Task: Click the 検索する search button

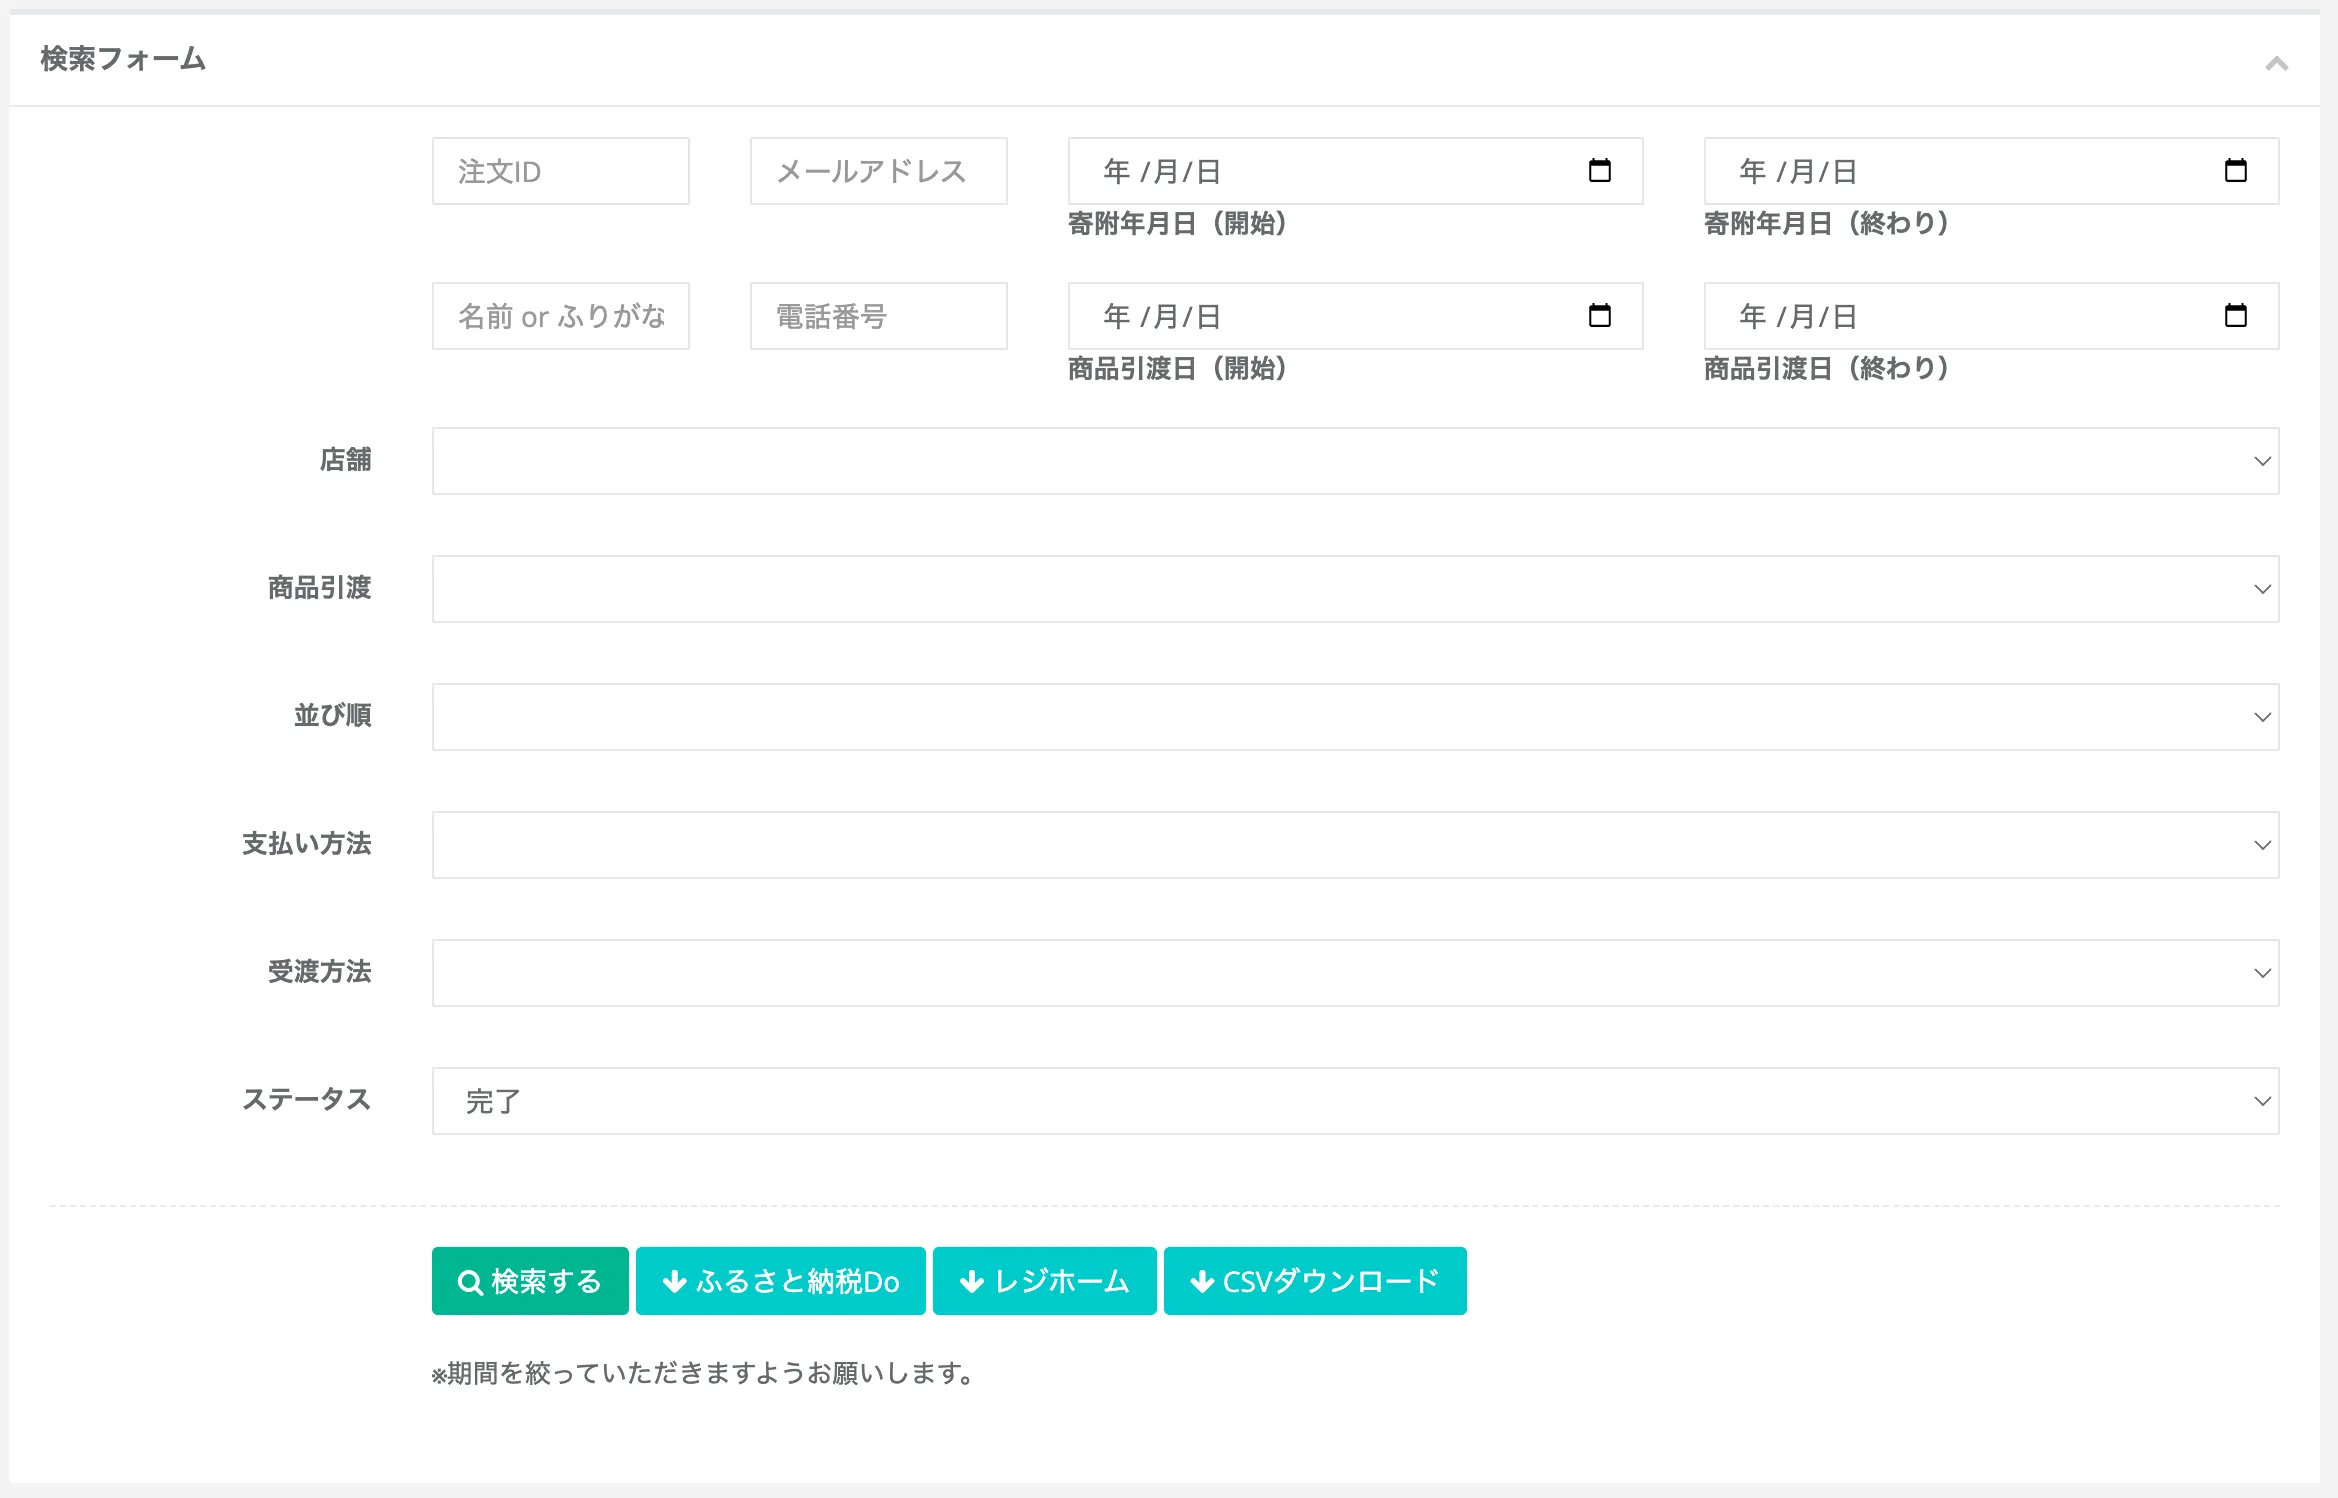Action: (x=530, y=1280)
